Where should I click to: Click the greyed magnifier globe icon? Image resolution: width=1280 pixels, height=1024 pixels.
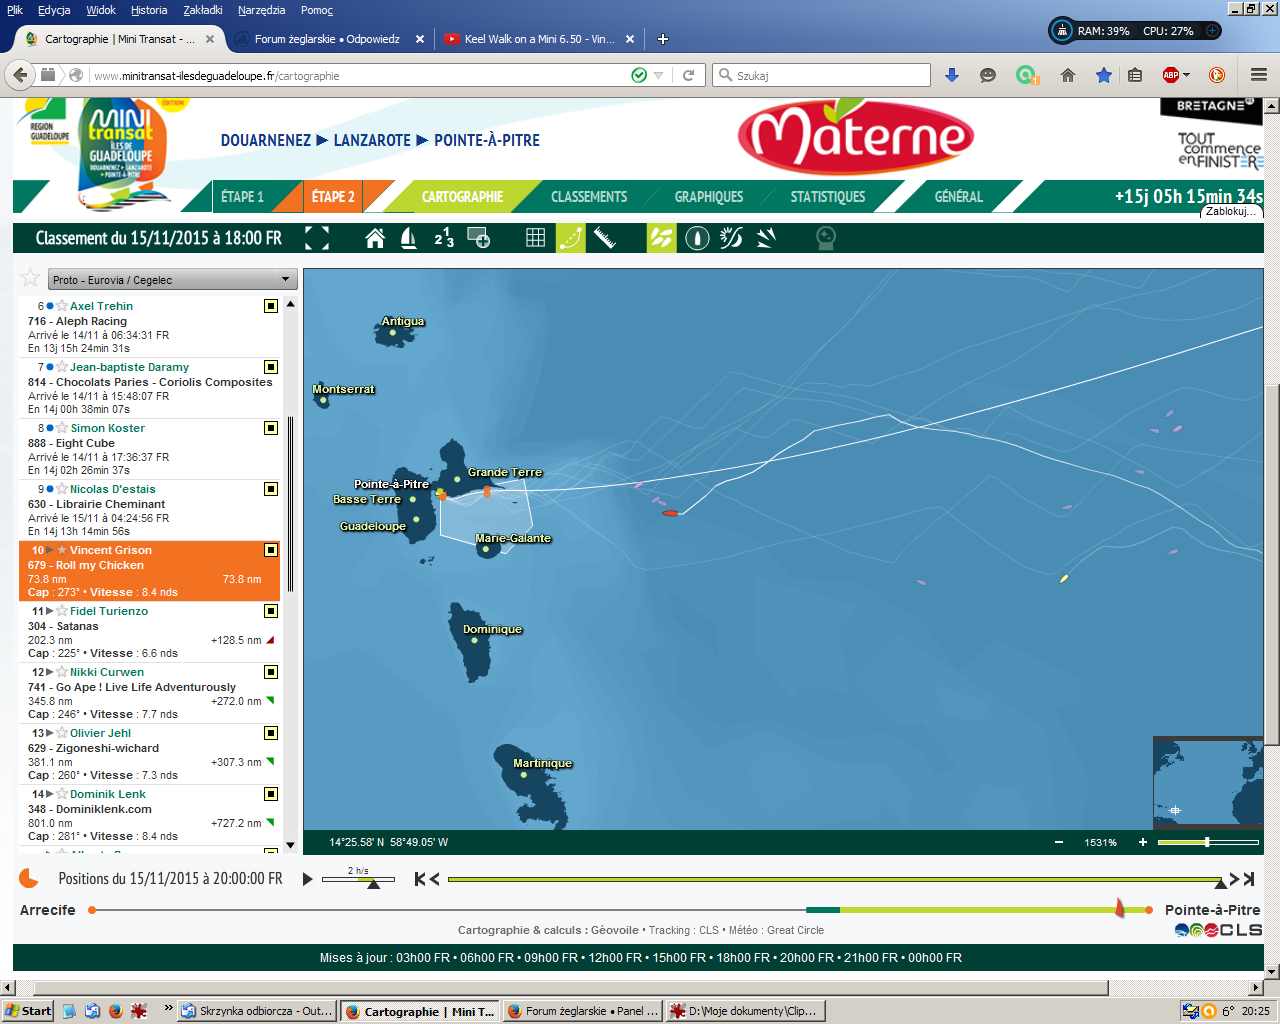coord(825,238)
